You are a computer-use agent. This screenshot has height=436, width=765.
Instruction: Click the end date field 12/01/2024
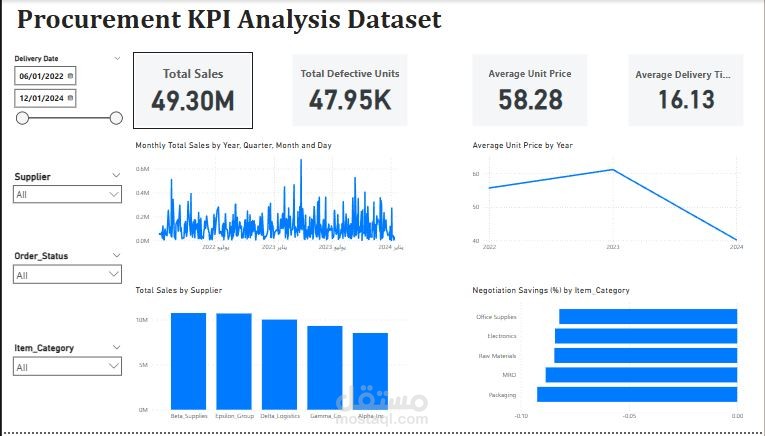[x=45, y=98]
